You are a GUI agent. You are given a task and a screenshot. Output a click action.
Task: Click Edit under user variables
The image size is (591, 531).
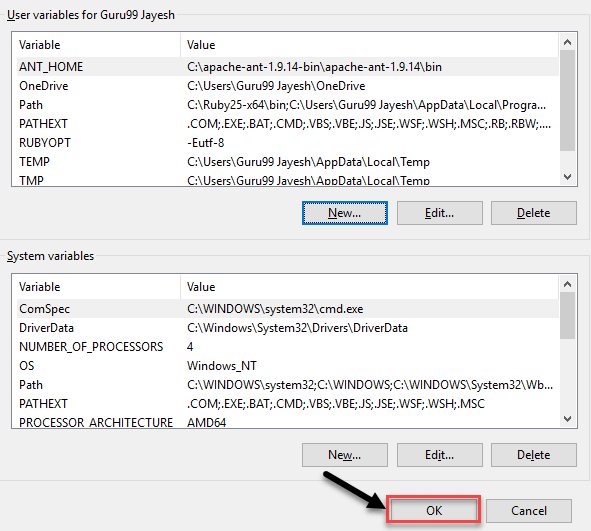click(439, 213)
